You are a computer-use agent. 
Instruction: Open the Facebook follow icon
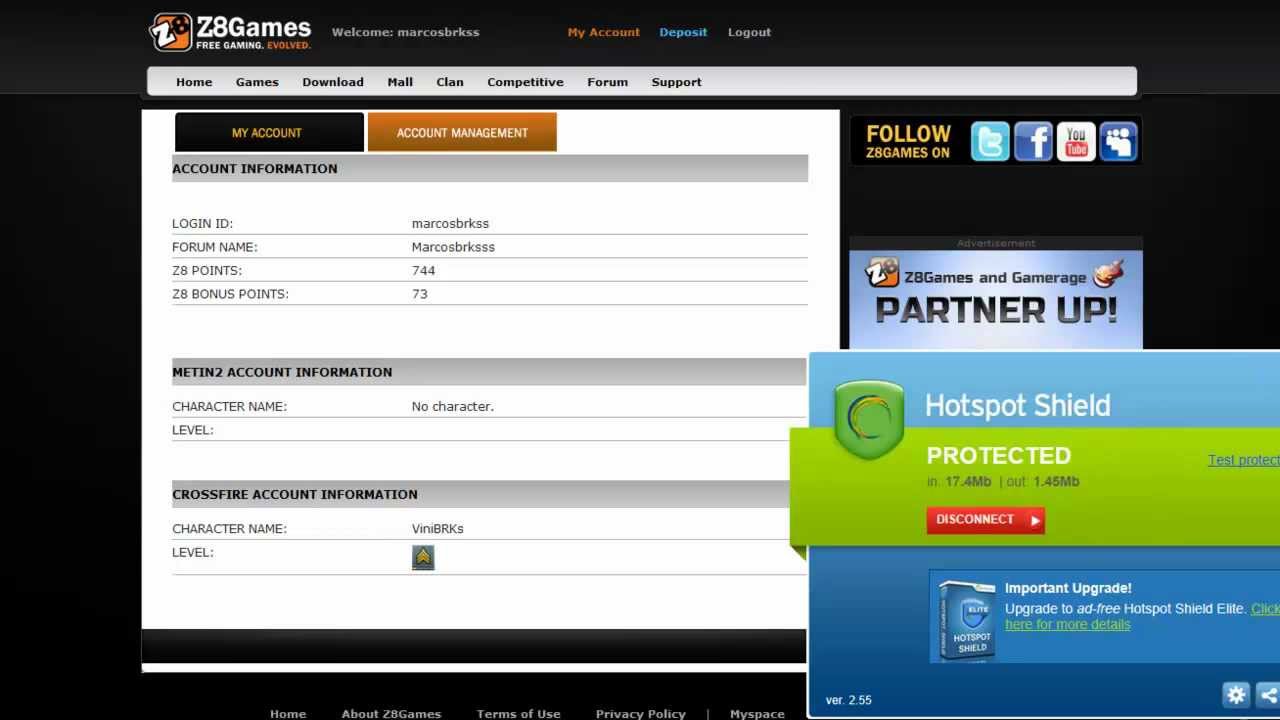[1033, 141]
